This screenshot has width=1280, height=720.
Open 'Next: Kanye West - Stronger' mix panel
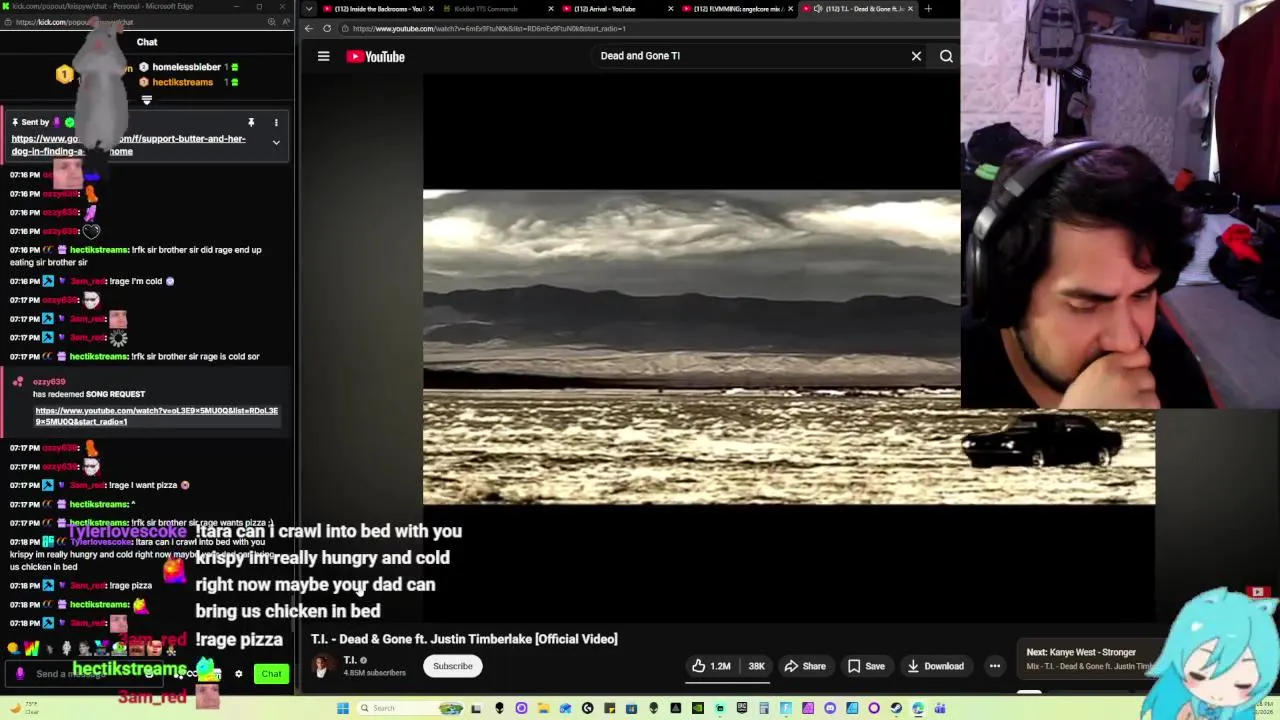1088,658
